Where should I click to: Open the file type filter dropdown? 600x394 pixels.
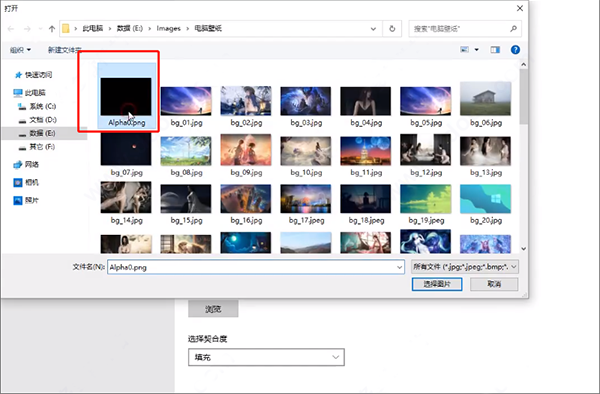pyautogui.click(x=465, y=267)
